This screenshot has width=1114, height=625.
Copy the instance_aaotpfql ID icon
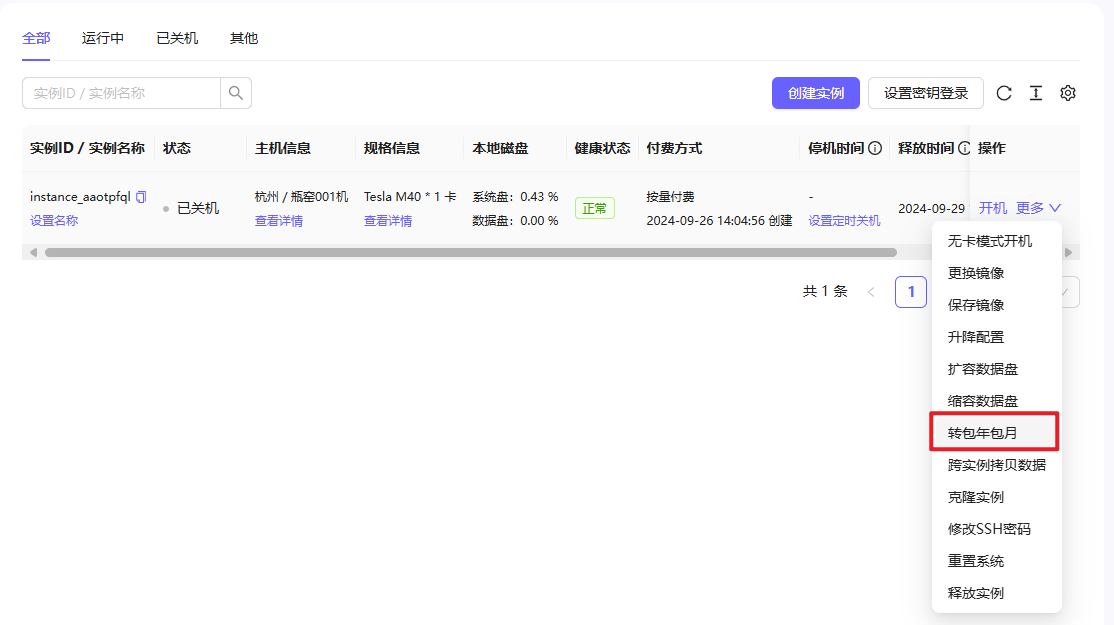[141, 197]
